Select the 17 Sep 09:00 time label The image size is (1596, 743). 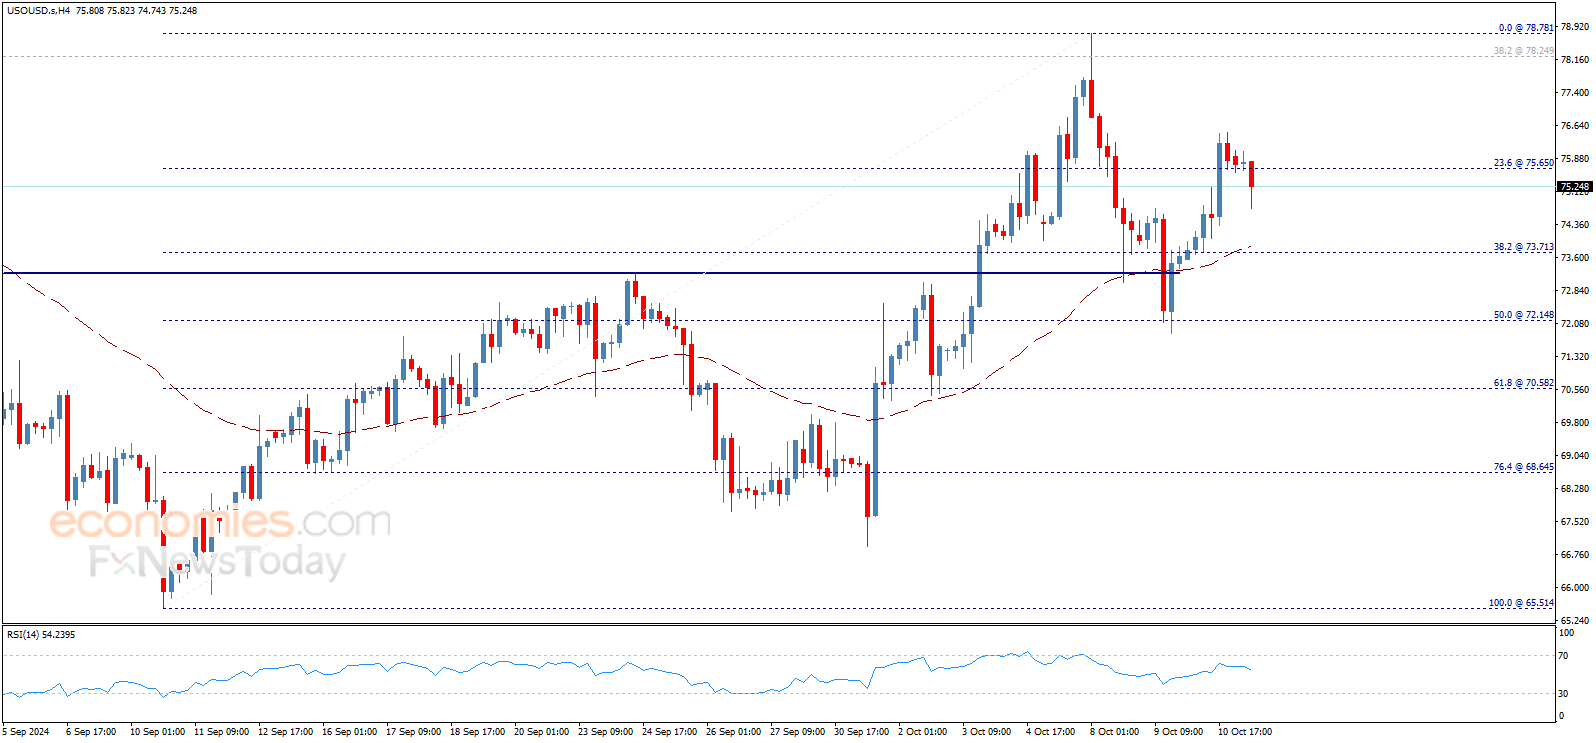click(413, 732)
